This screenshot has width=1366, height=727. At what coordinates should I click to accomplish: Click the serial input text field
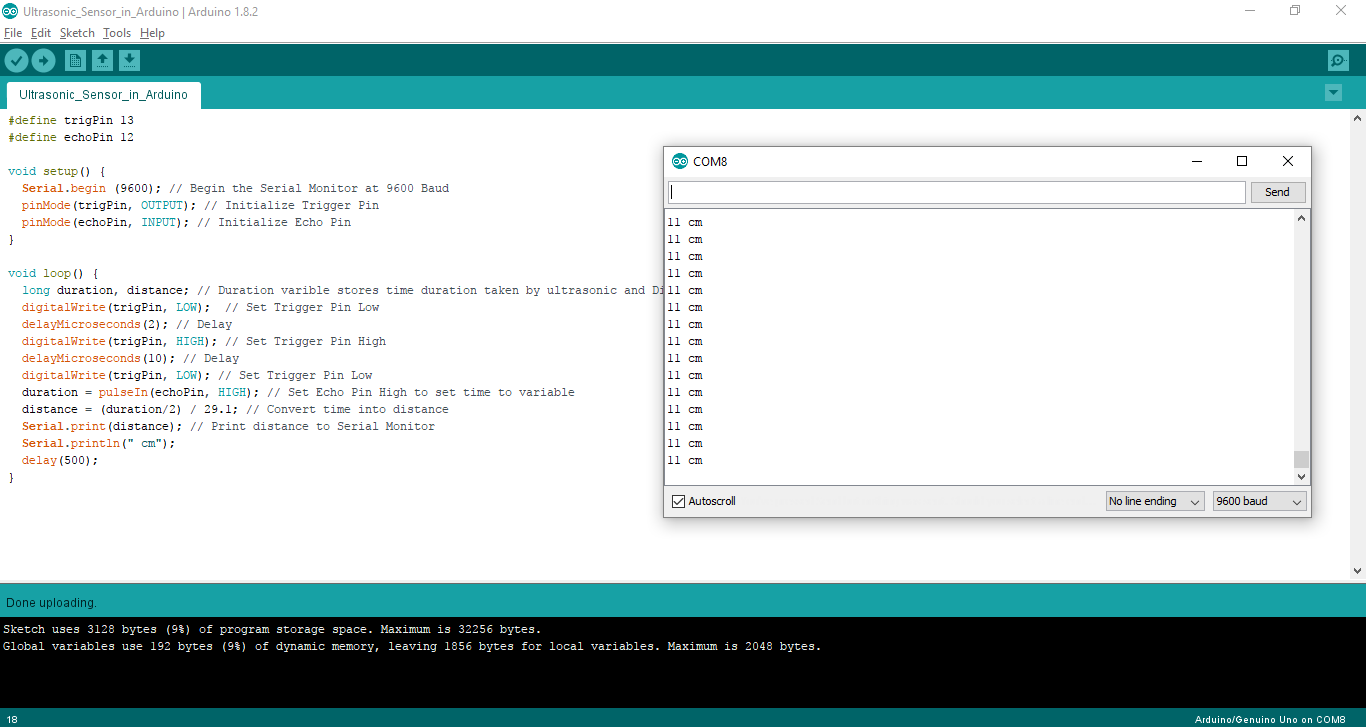[x=956, y=192]
